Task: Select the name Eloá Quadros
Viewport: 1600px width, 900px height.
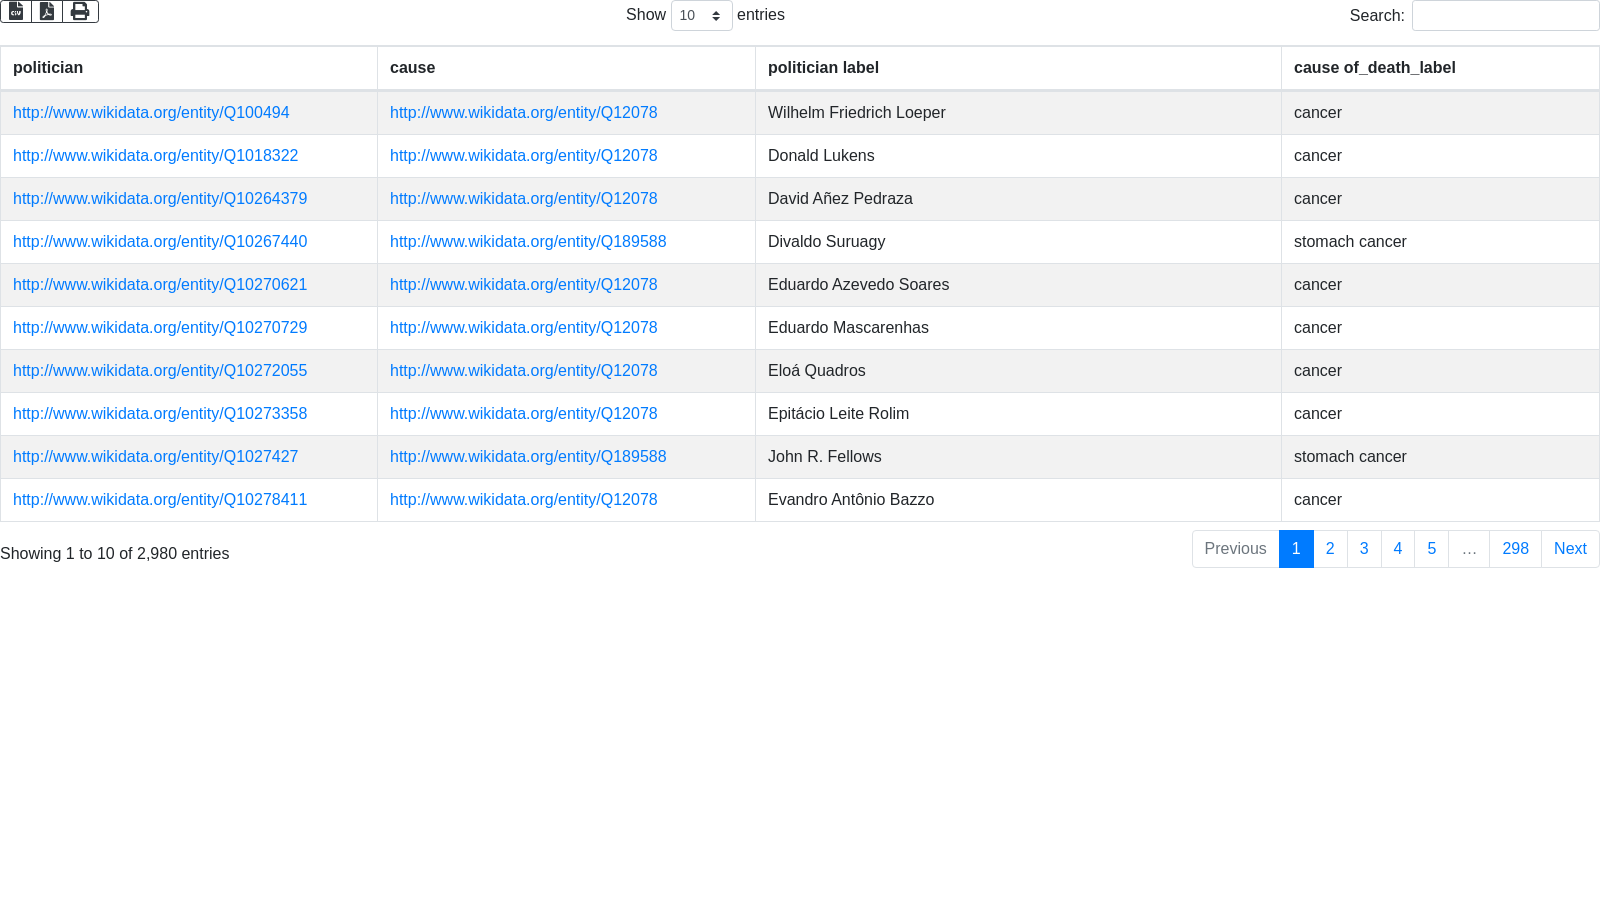Action: click(x=817, y=371)
